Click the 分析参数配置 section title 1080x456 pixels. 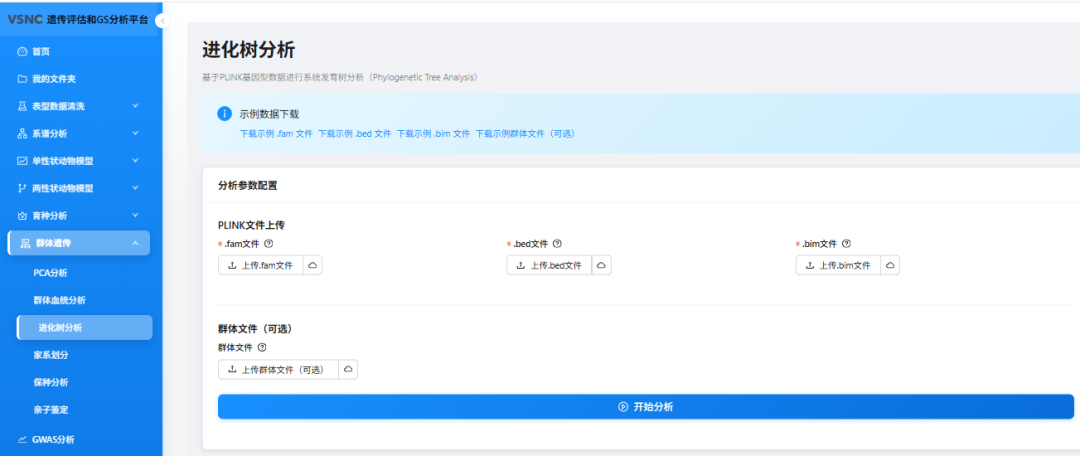pos(247,185)
